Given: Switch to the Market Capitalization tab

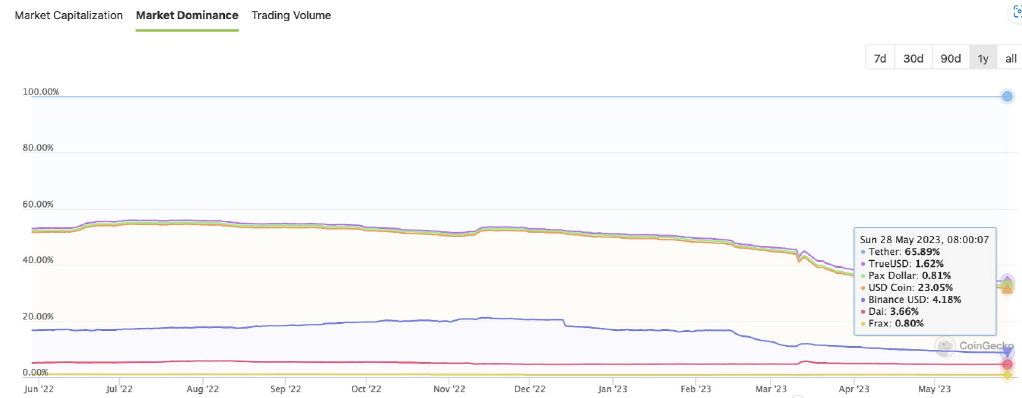Looking at the screenshot, I should tap(68, 15).
